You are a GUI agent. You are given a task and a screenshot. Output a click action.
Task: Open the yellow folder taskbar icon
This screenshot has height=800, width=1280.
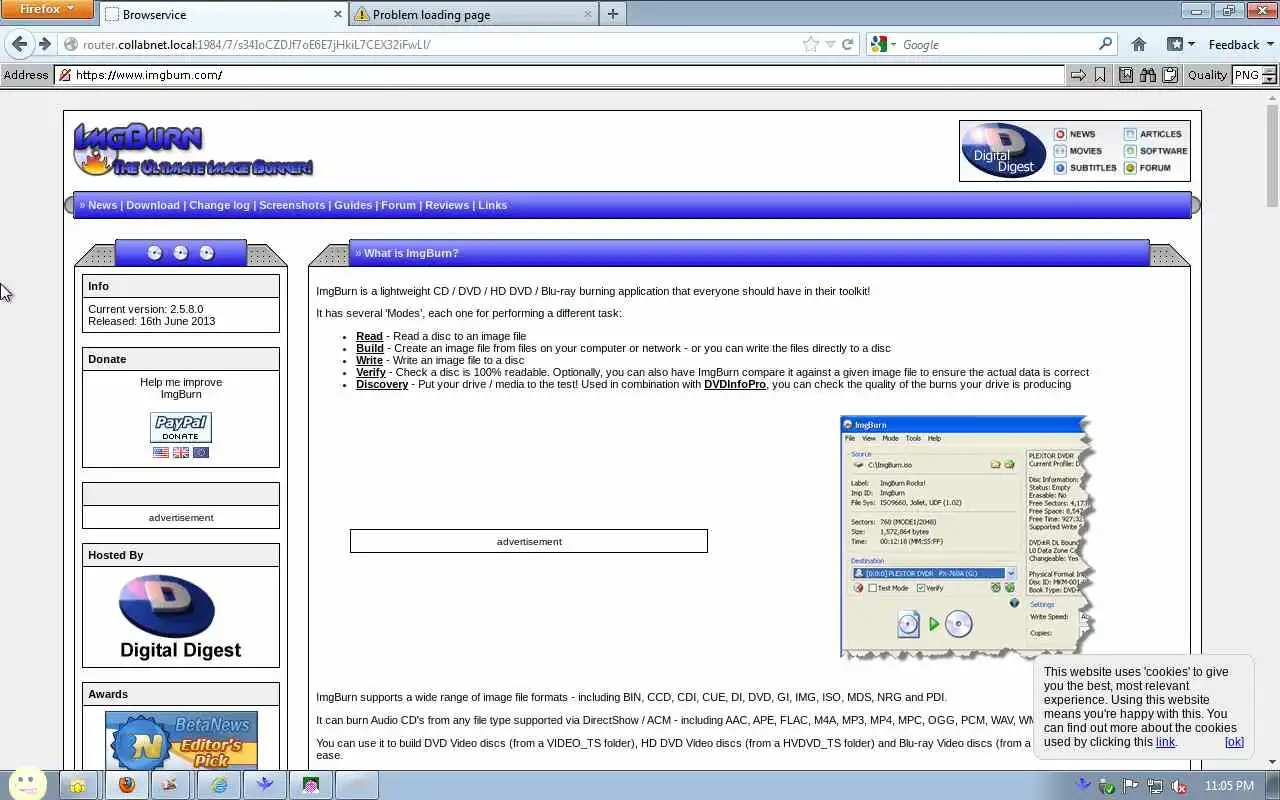pyautogui.click(x=78, y=785)
